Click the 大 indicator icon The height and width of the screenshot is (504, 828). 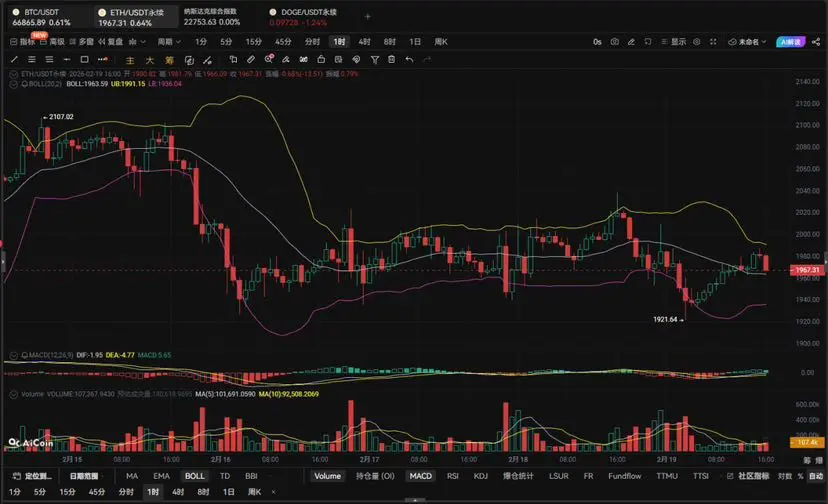(149, 60)
